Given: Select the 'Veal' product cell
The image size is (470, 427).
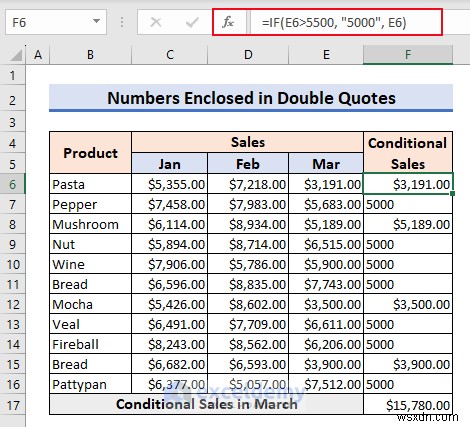Looking at the screenshot, I should pyautogui.click(x=90, y=324).
